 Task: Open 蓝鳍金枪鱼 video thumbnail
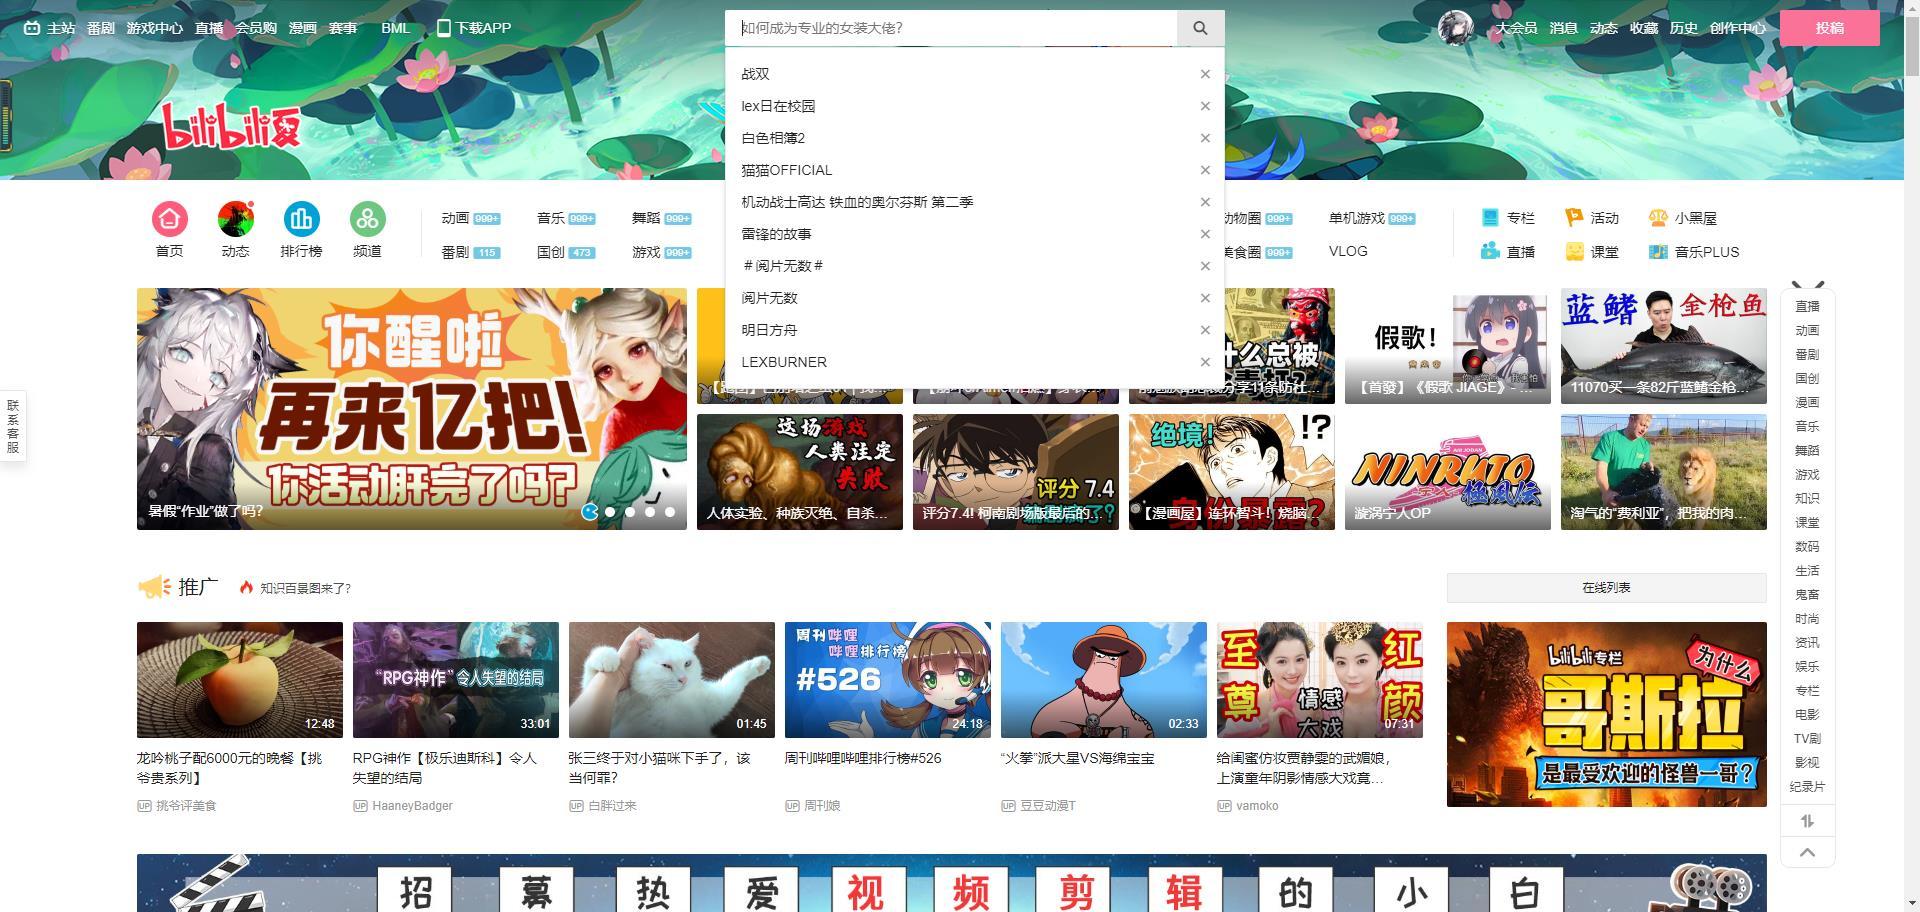[x=1664, y=346]
